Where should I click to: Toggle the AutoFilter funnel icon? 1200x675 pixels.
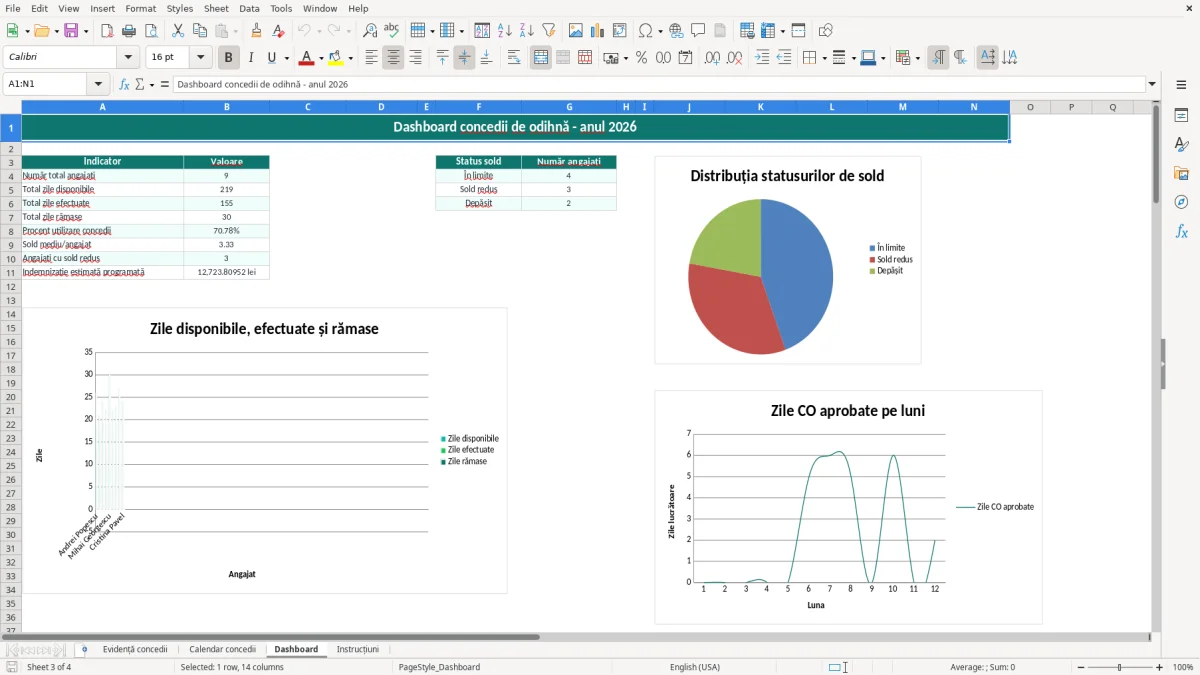[x=549, y=31]
